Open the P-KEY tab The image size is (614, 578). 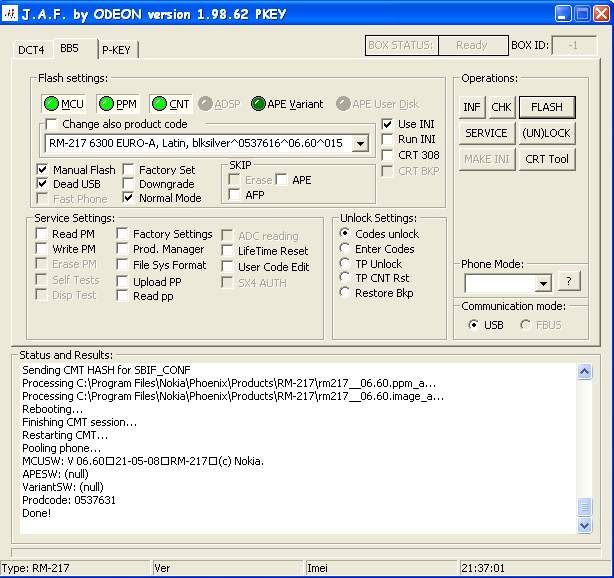pos(117,50)
